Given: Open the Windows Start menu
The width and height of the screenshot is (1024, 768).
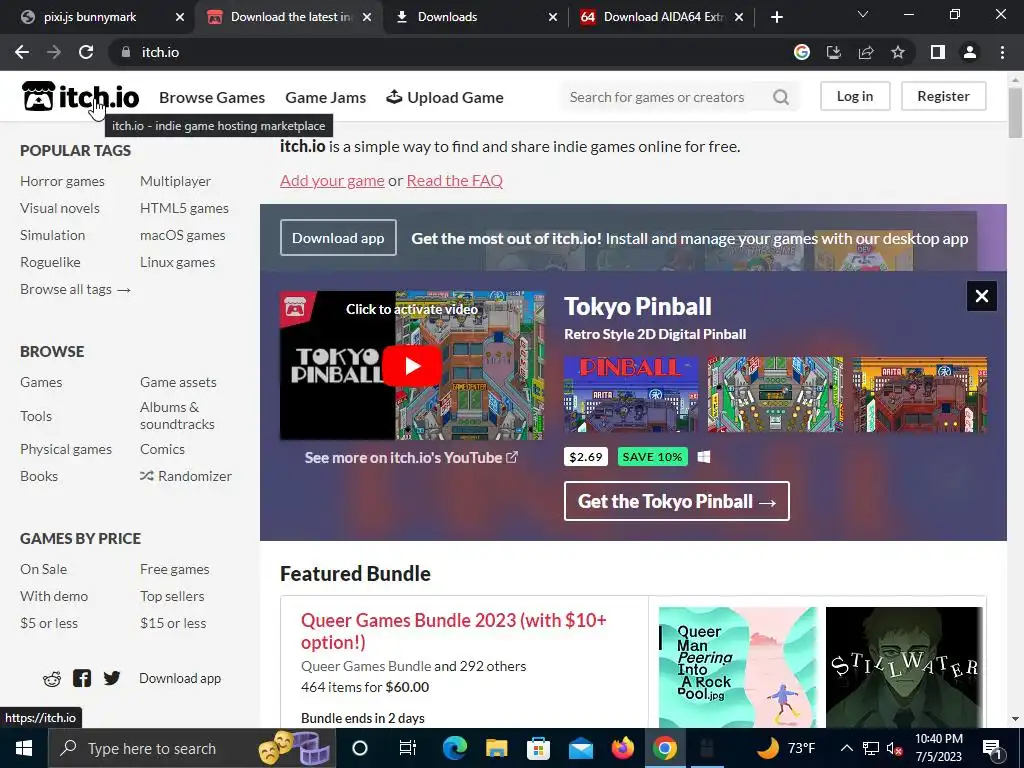Looking at the screenshot, I should tap(24, 748).
